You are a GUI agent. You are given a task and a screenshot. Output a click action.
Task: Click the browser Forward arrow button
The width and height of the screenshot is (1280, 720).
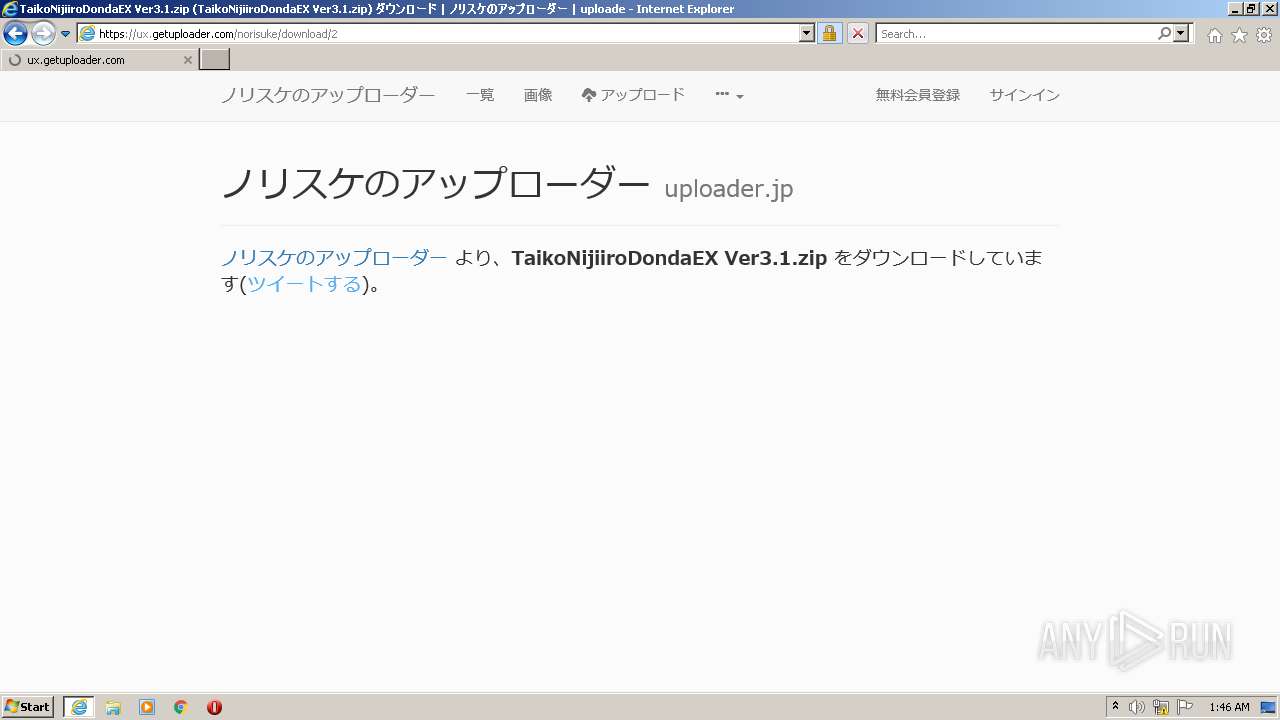[x=43, y=34]
